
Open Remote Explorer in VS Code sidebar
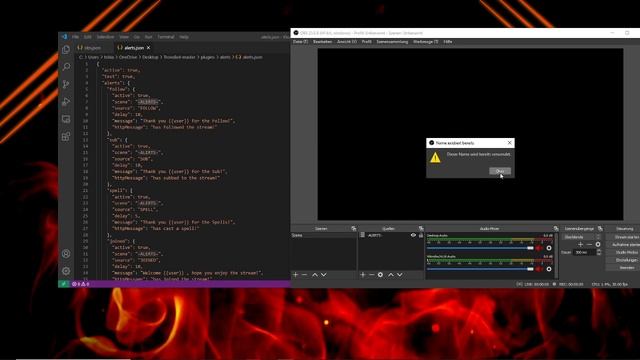(66, 119)
